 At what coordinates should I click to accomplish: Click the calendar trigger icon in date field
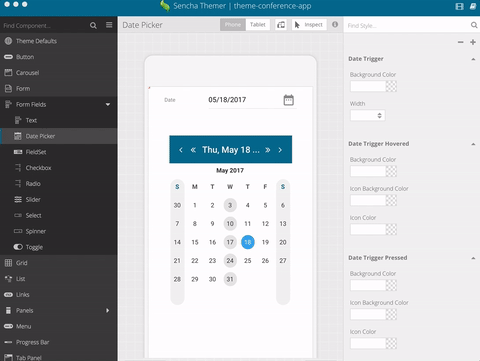click(x=289, y=100)
